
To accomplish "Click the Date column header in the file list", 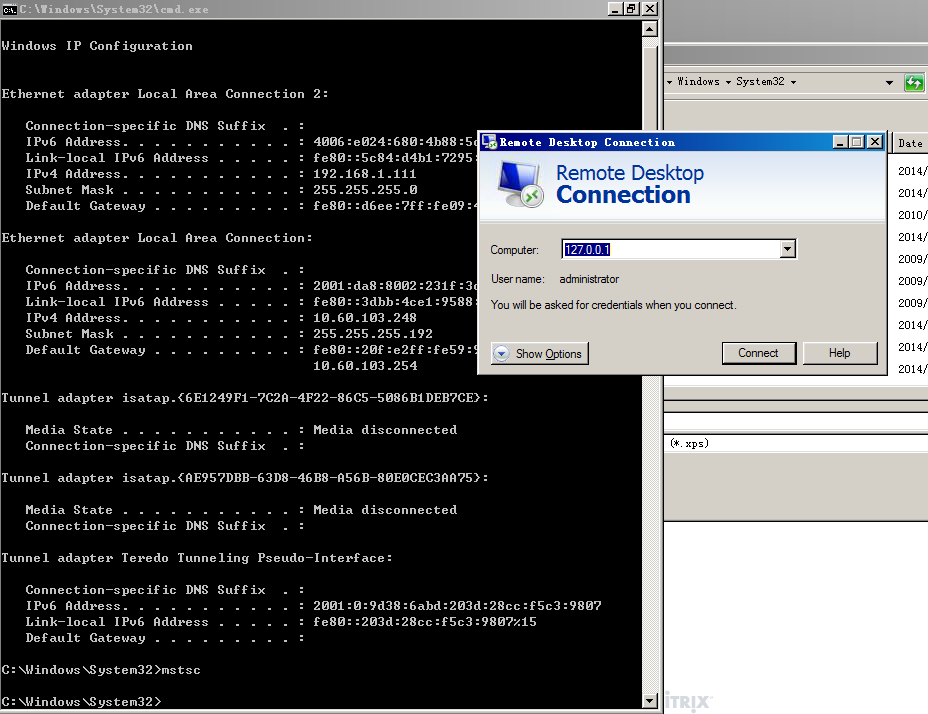I will pos(910,143).
